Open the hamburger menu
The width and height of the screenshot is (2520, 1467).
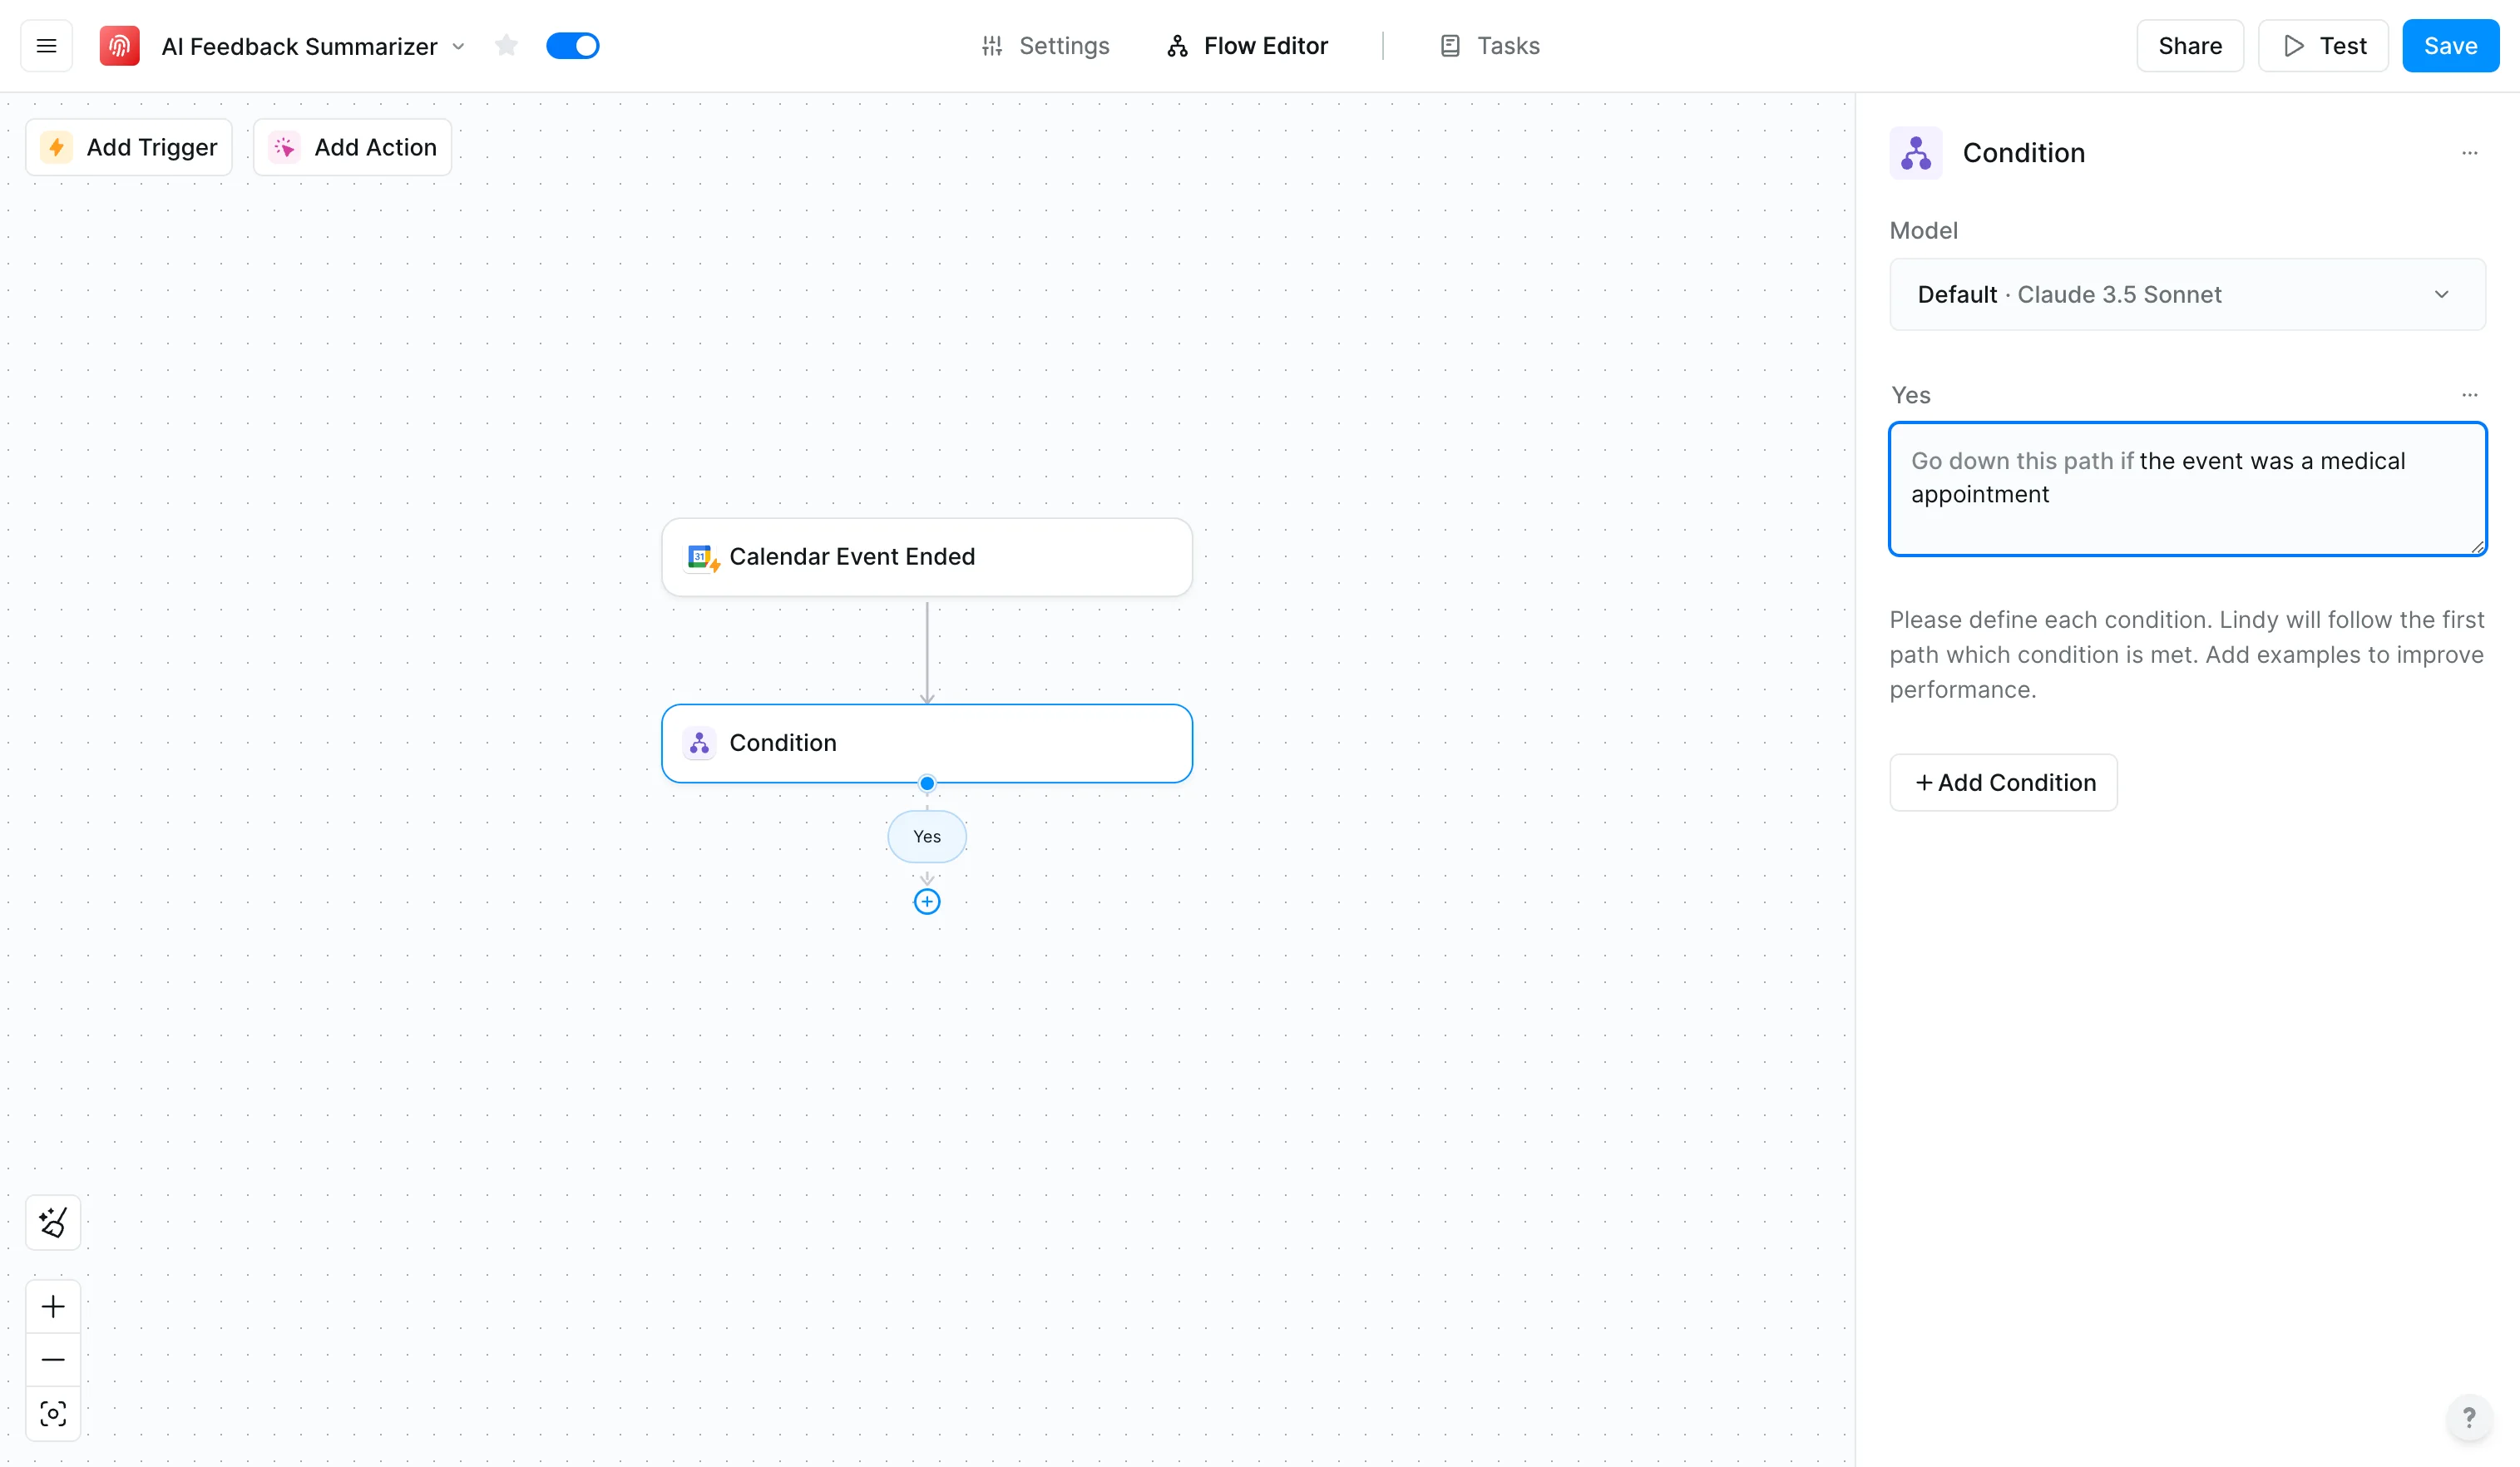[46, 46]
